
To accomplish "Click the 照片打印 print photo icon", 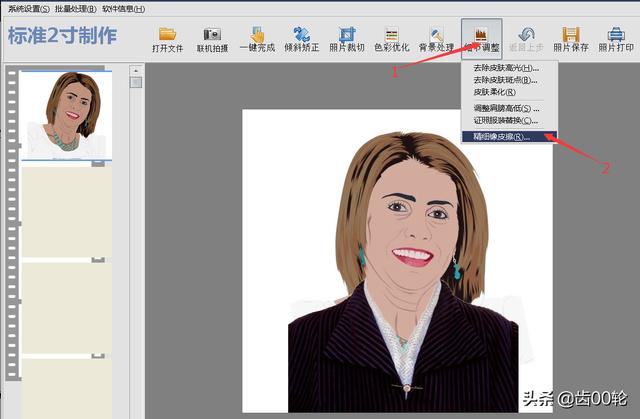I will tap(616, 38).
